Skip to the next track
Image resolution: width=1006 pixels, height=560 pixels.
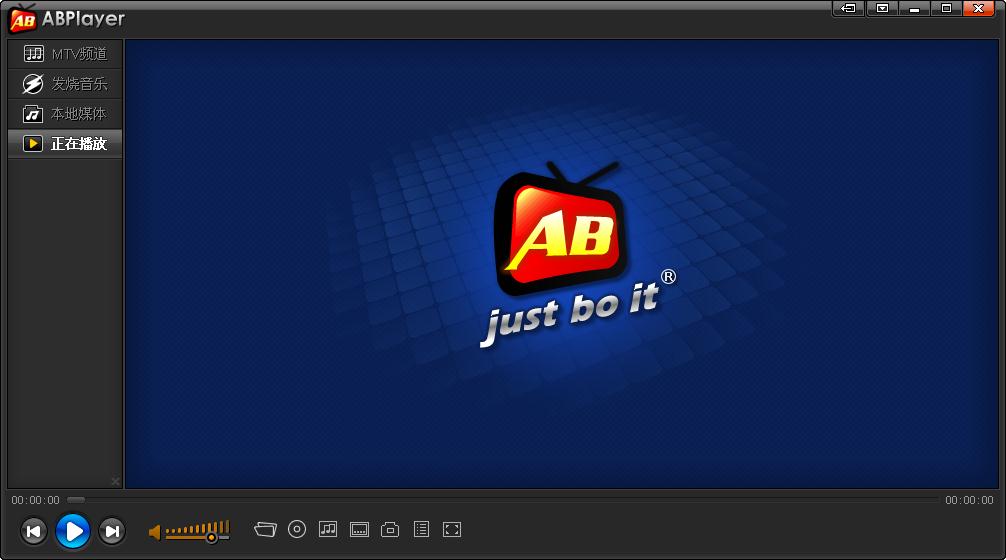point(112,531)
